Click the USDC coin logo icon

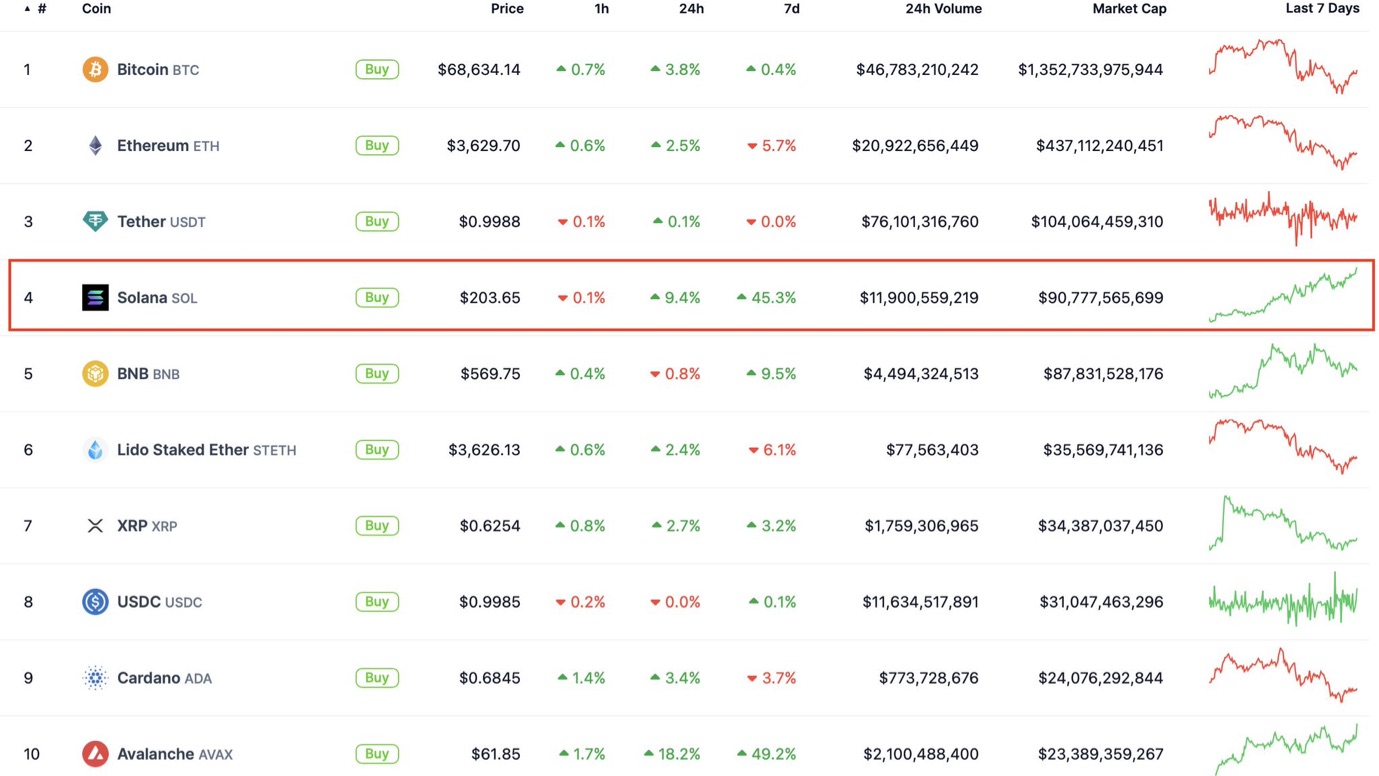[95, 602]
